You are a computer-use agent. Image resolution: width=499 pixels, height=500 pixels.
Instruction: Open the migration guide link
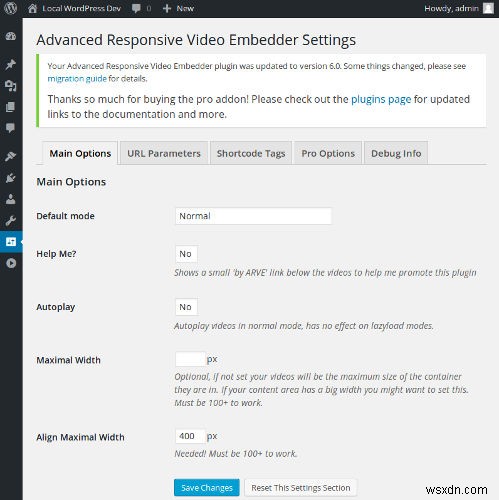(77, 79)
